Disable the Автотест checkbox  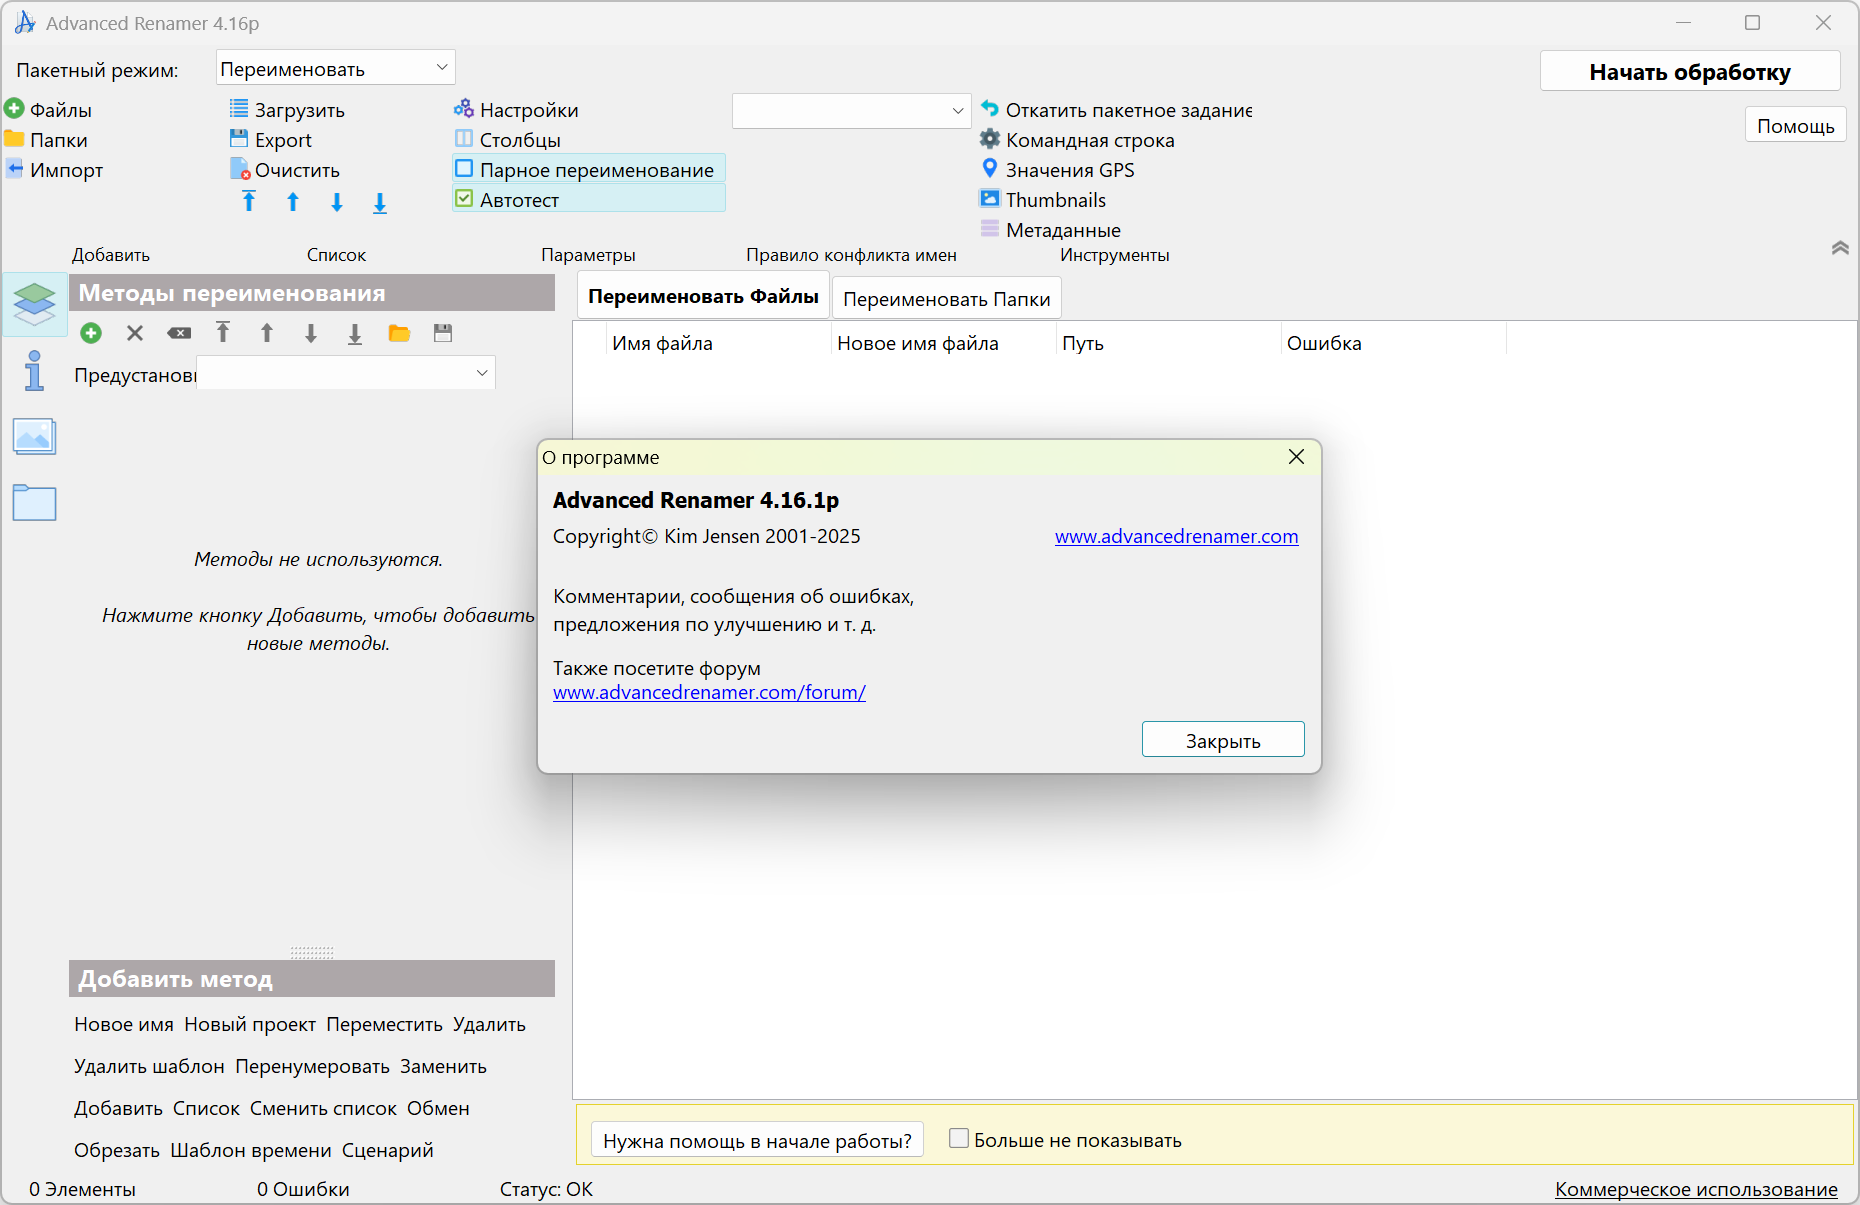pos(464,199)
